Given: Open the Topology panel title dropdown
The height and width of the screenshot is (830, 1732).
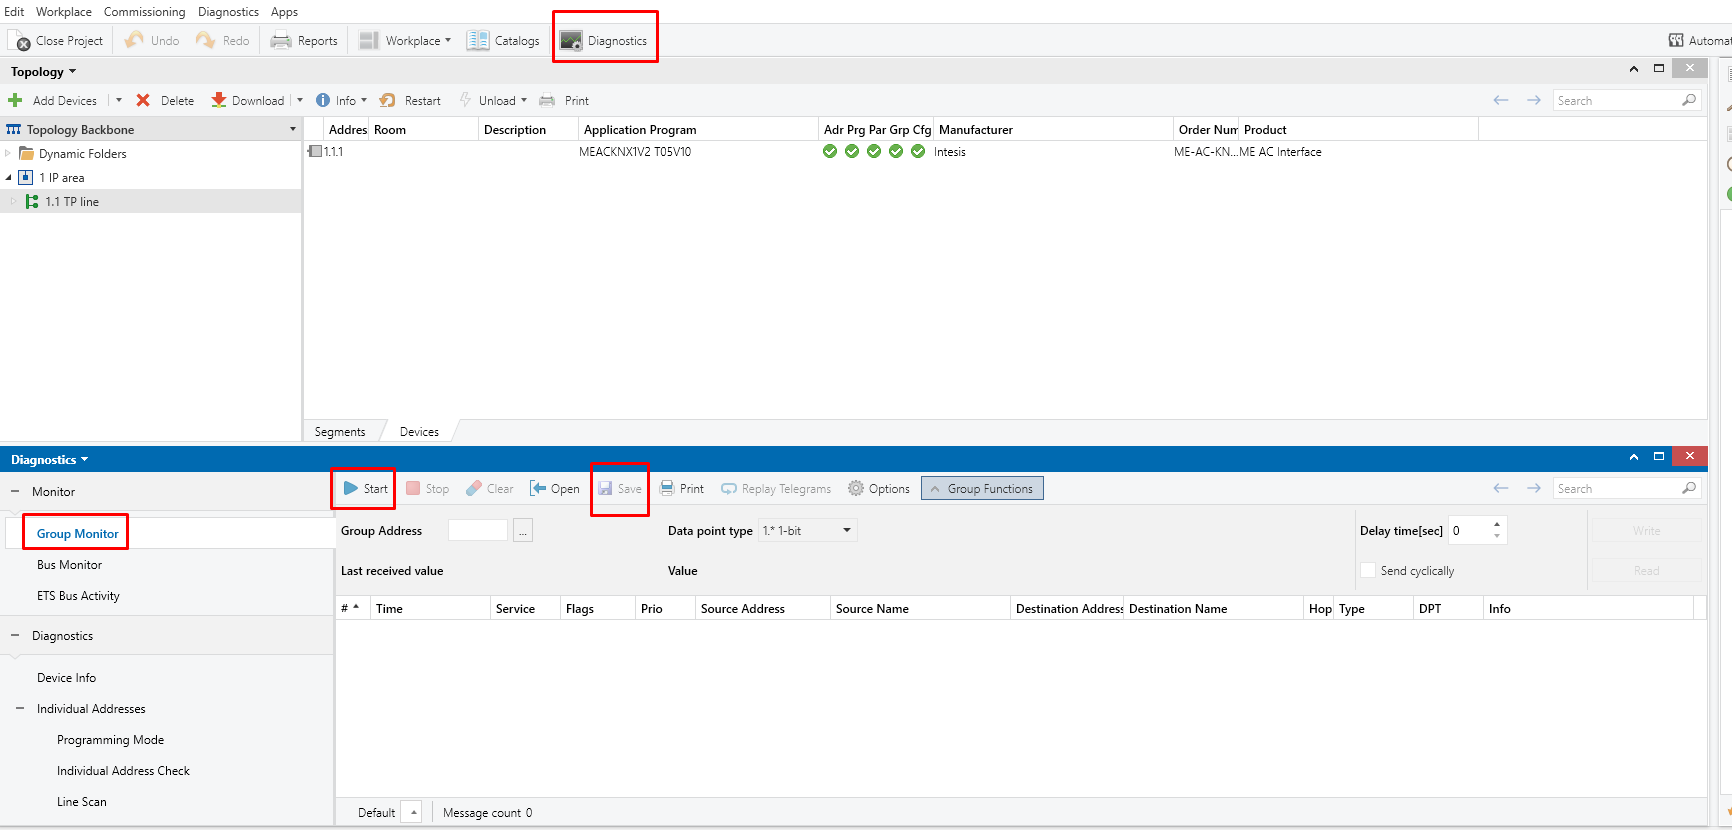Looking at the screenshot, I should coord(72,72).
